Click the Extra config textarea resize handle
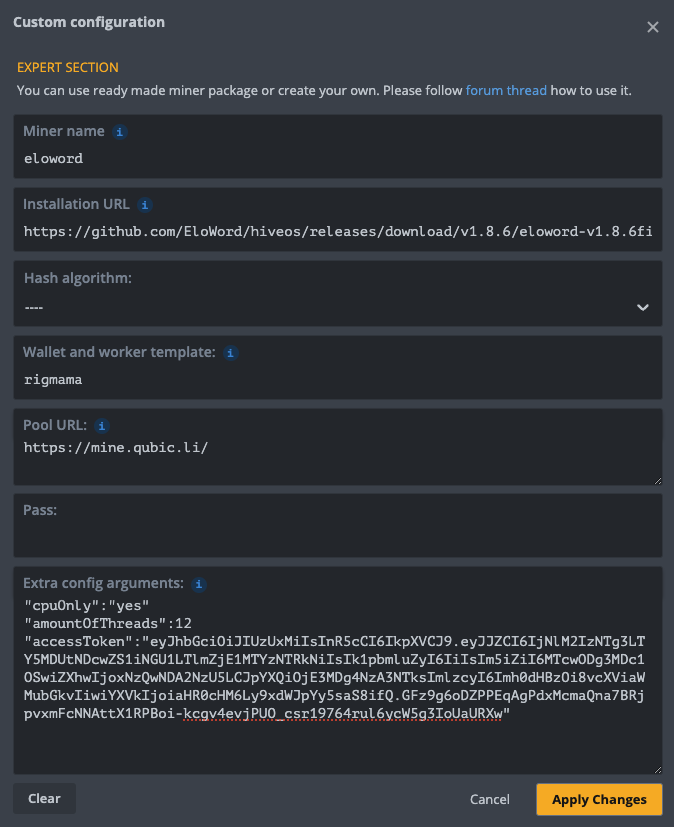This screenshot has width=674, height=827. point(657,769)
